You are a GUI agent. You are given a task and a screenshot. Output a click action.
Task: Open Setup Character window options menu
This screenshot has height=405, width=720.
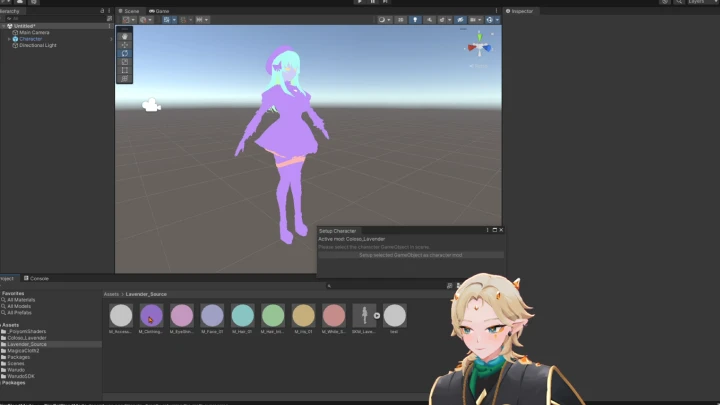(487, 230)
